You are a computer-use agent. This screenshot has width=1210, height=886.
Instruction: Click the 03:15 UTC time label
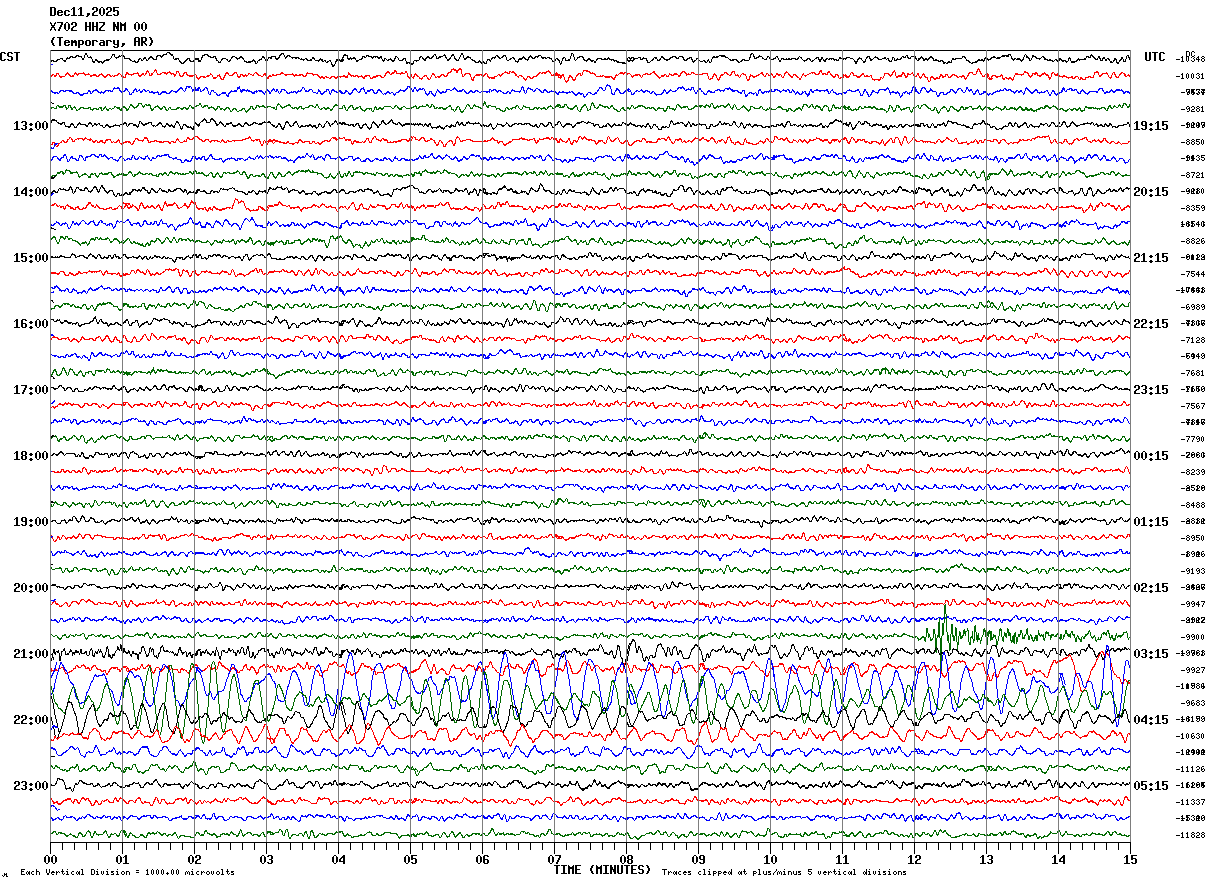pos(1150,654)
